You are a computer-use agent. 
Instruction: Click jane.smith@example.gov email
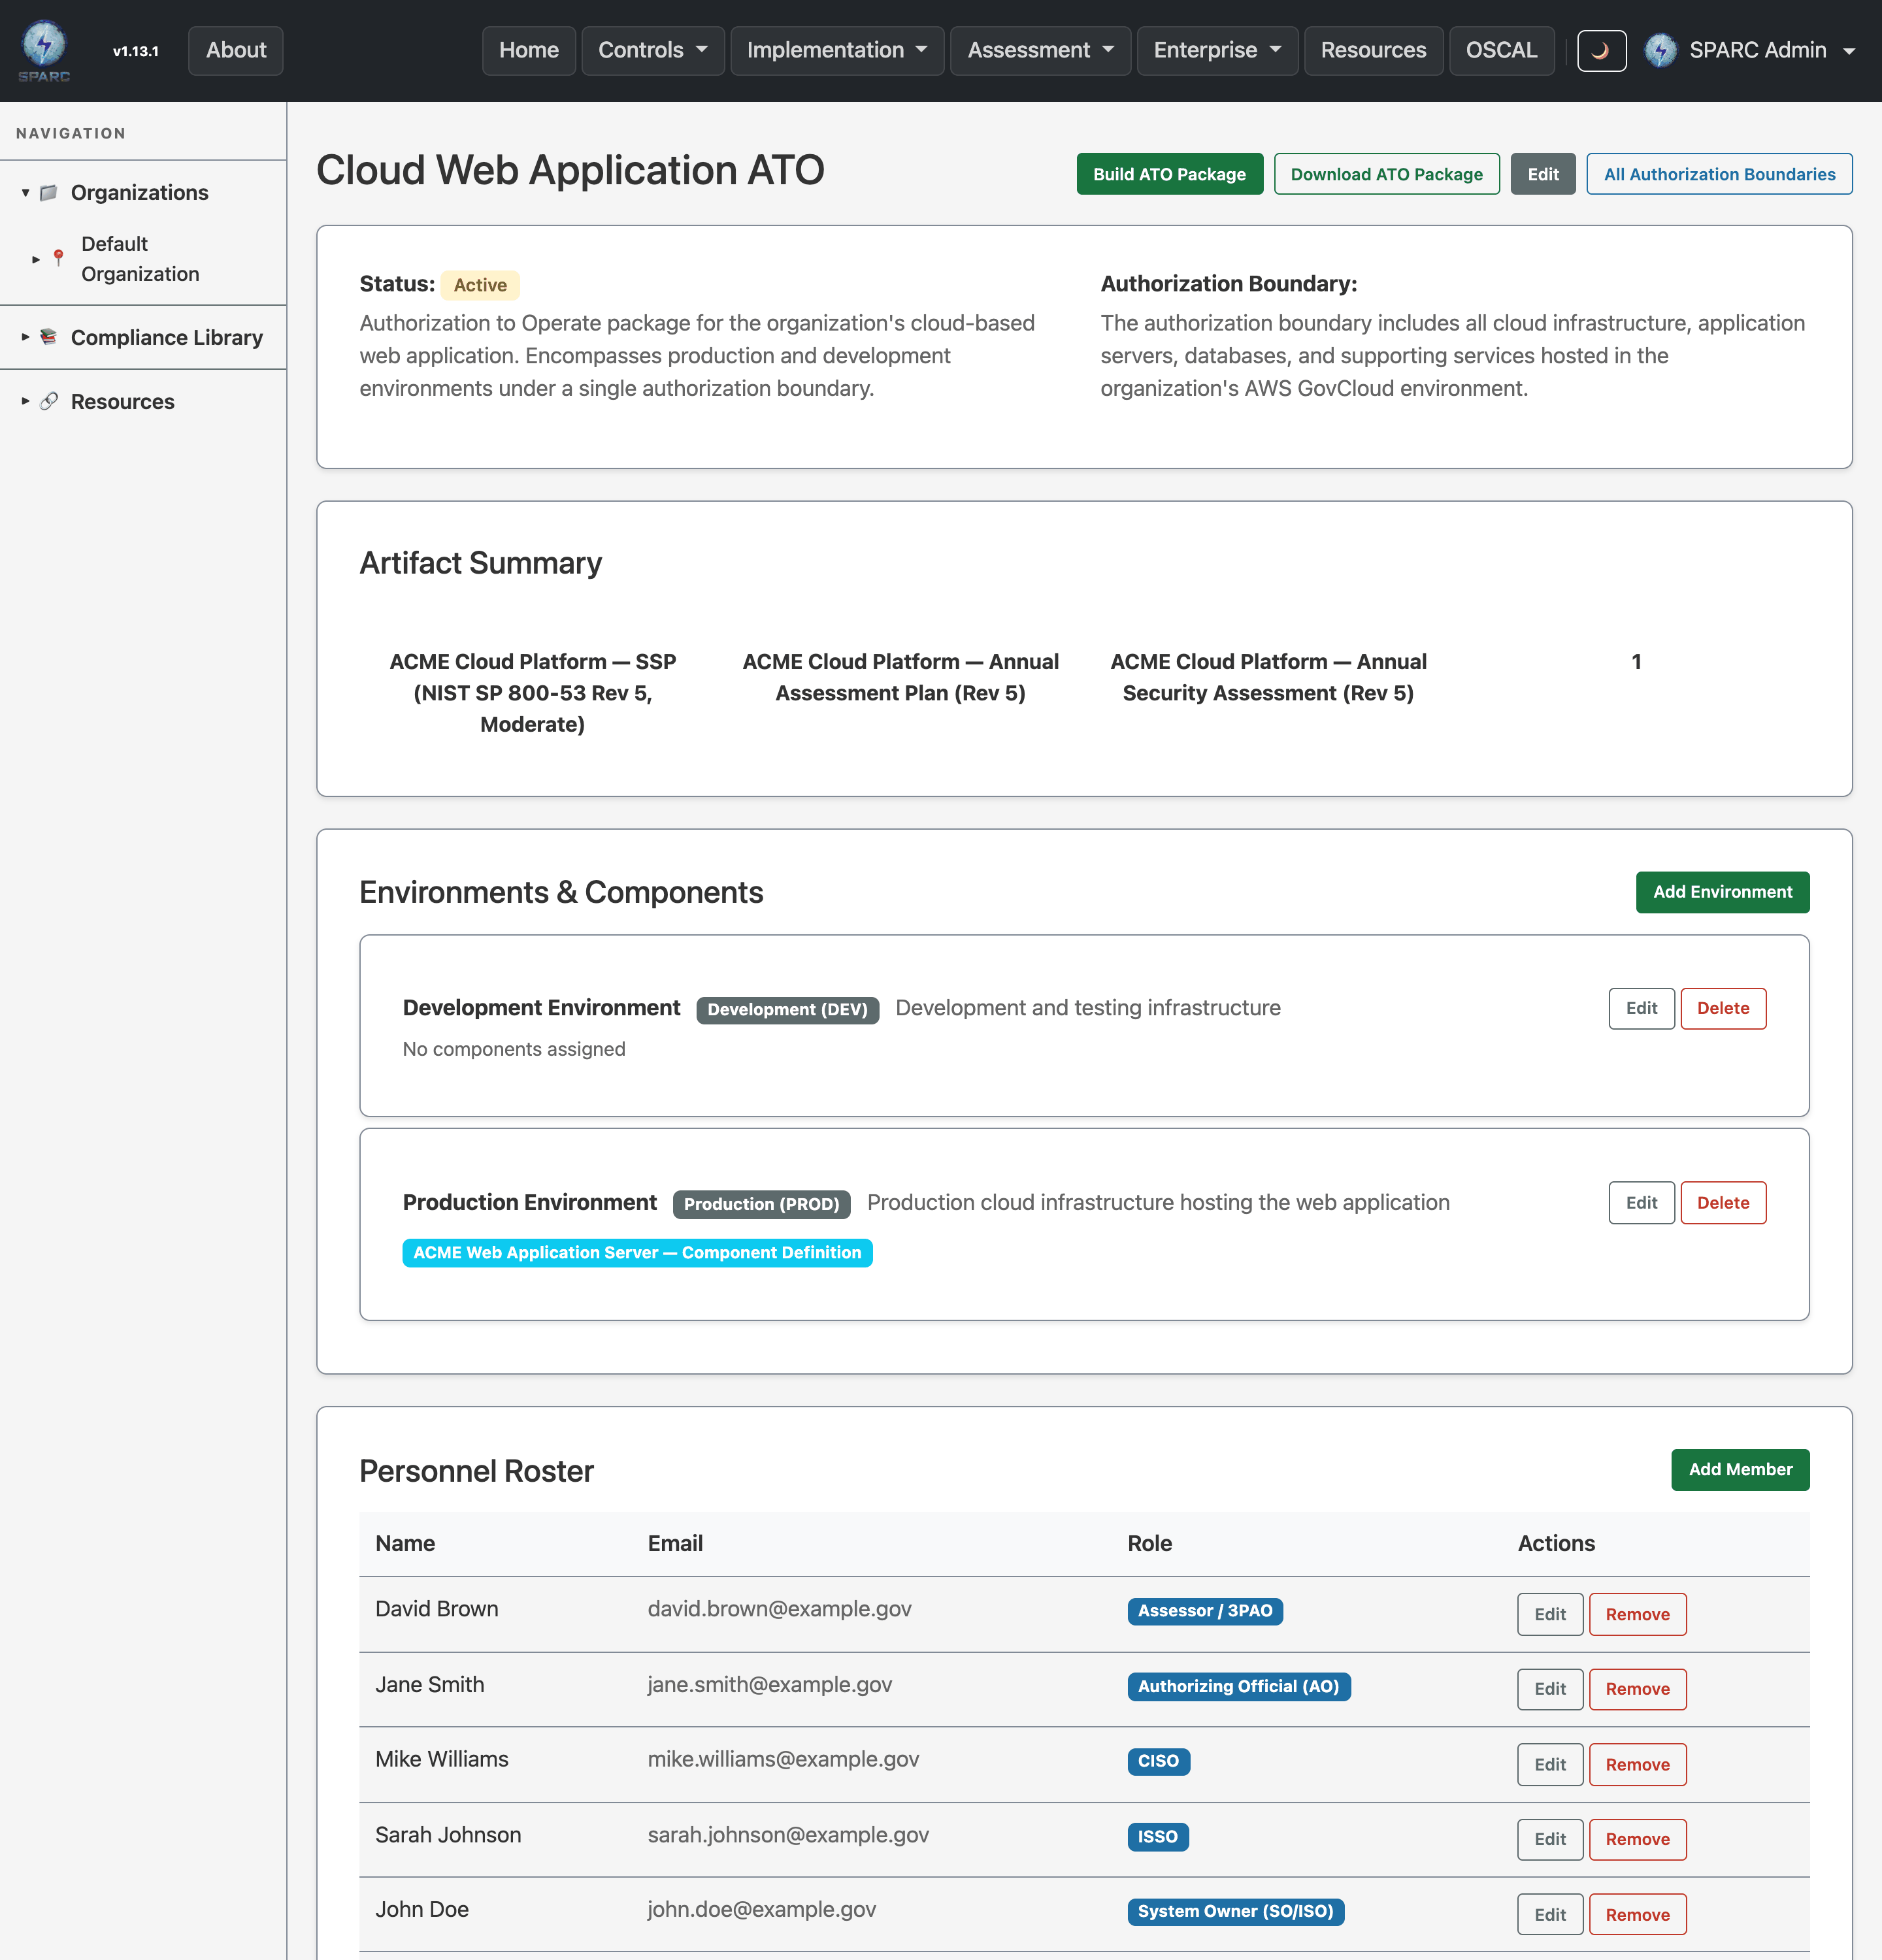769,1685
